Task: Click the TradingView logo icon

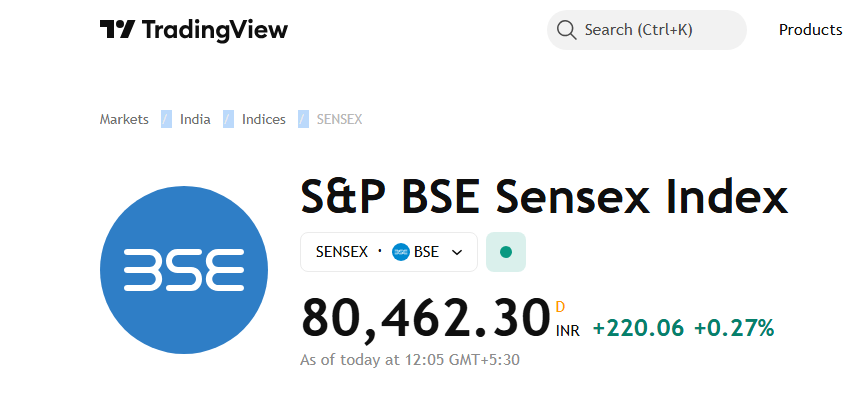Action: (117, 29)
